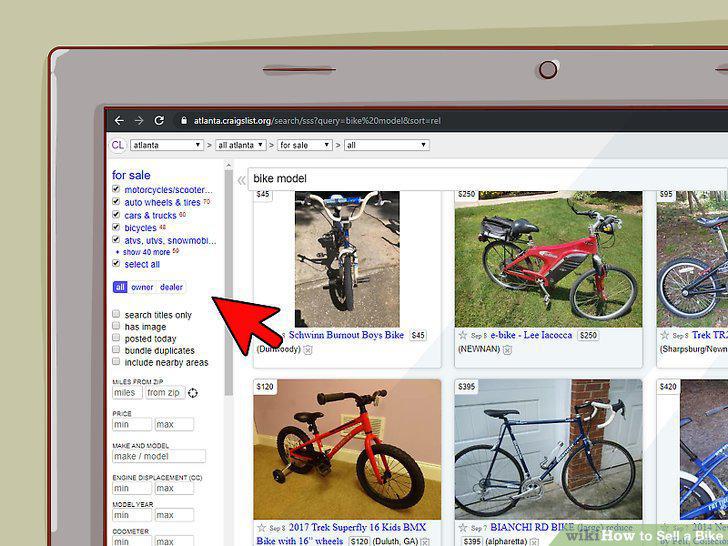Uncheck motorcycles/scooters category

116,189
